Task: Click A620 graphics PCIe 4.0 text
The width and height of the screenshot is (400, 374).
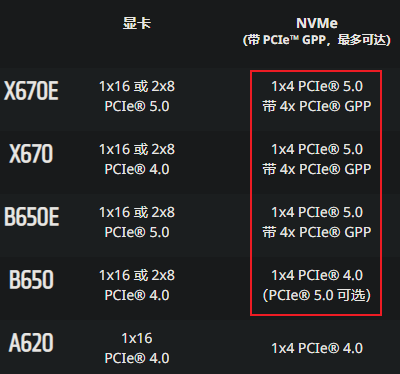Action: [137, 358]
